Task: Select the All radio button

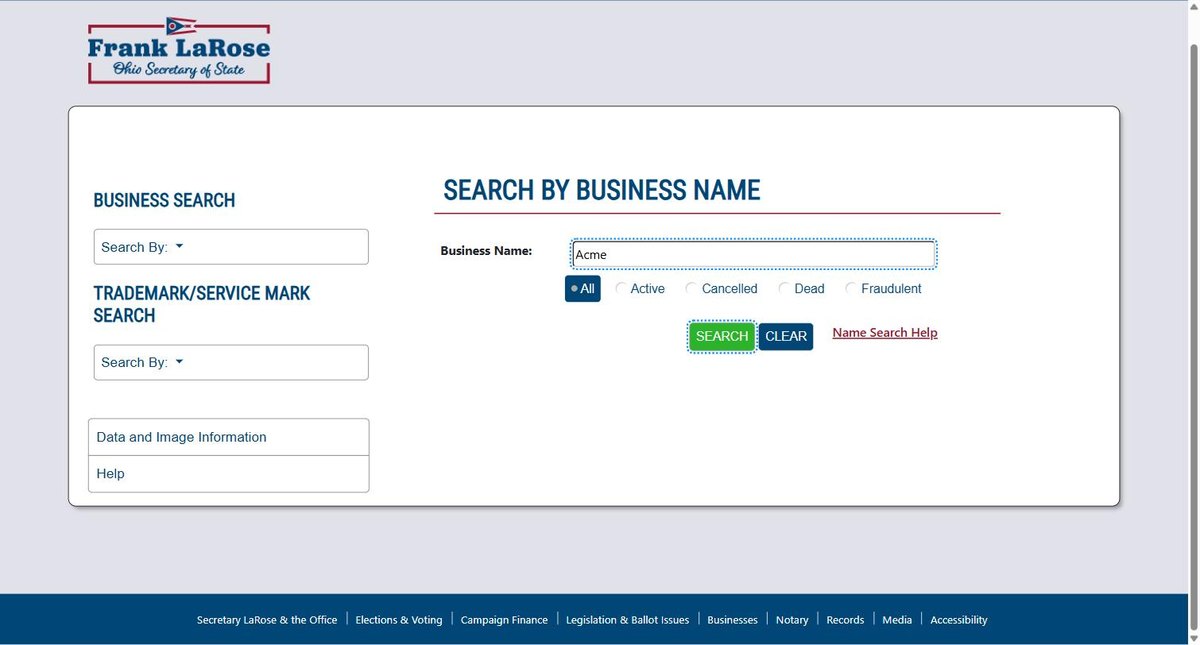Action: coord(583,289)
